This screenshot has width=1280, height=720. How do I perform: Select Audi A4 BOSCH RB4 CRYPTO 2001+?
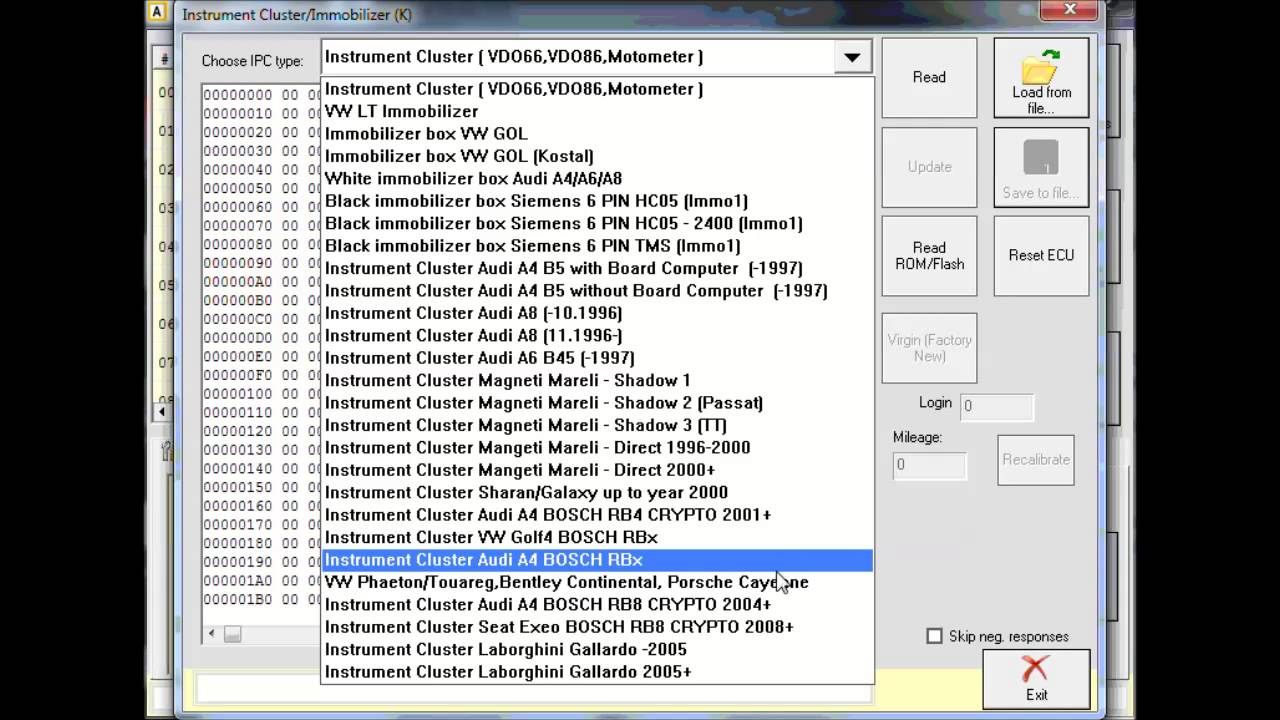597,515
